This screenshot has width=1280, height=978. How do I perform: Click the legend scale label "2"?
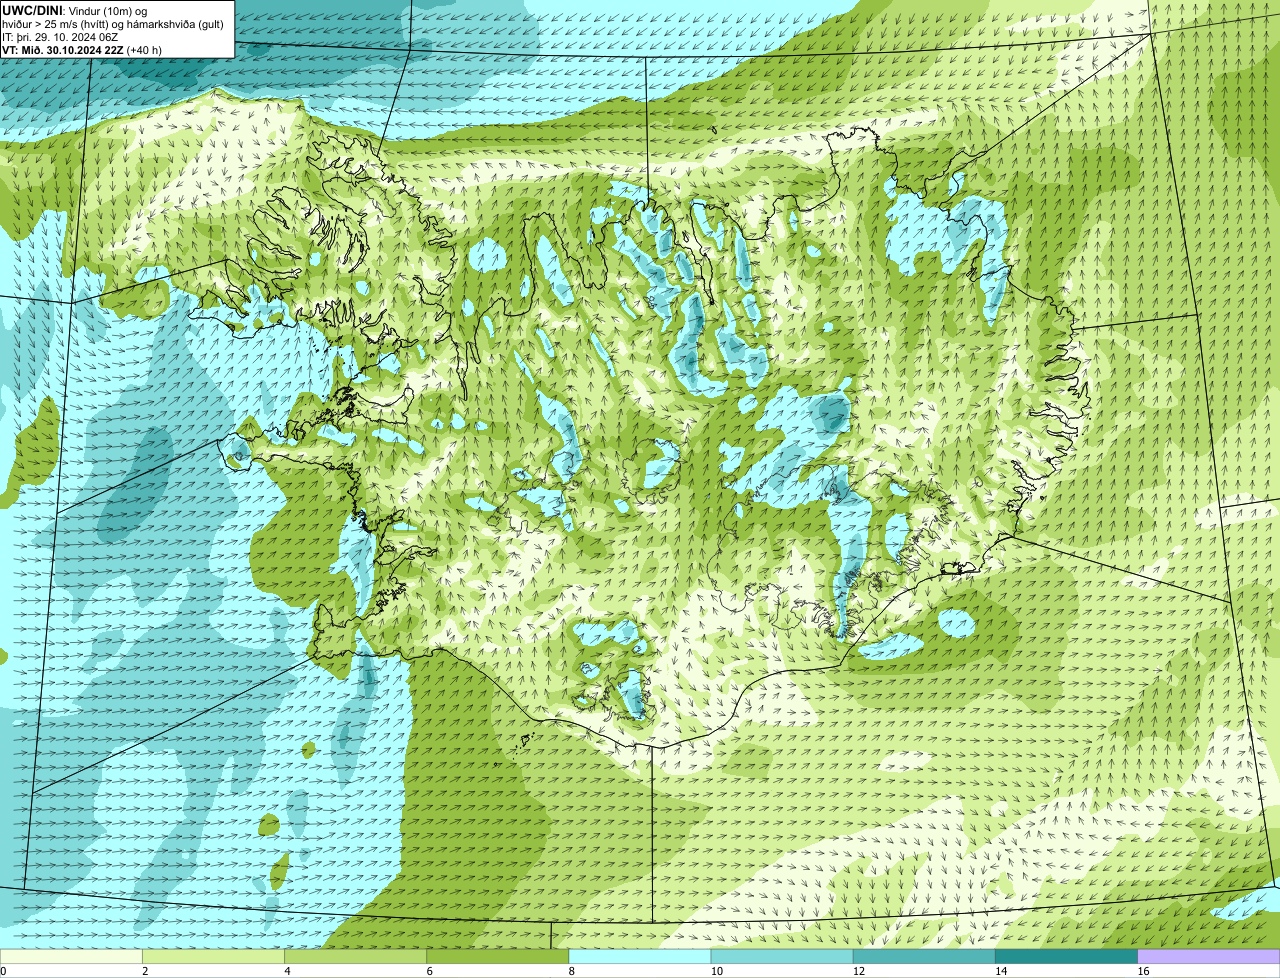tap(145, 971)
